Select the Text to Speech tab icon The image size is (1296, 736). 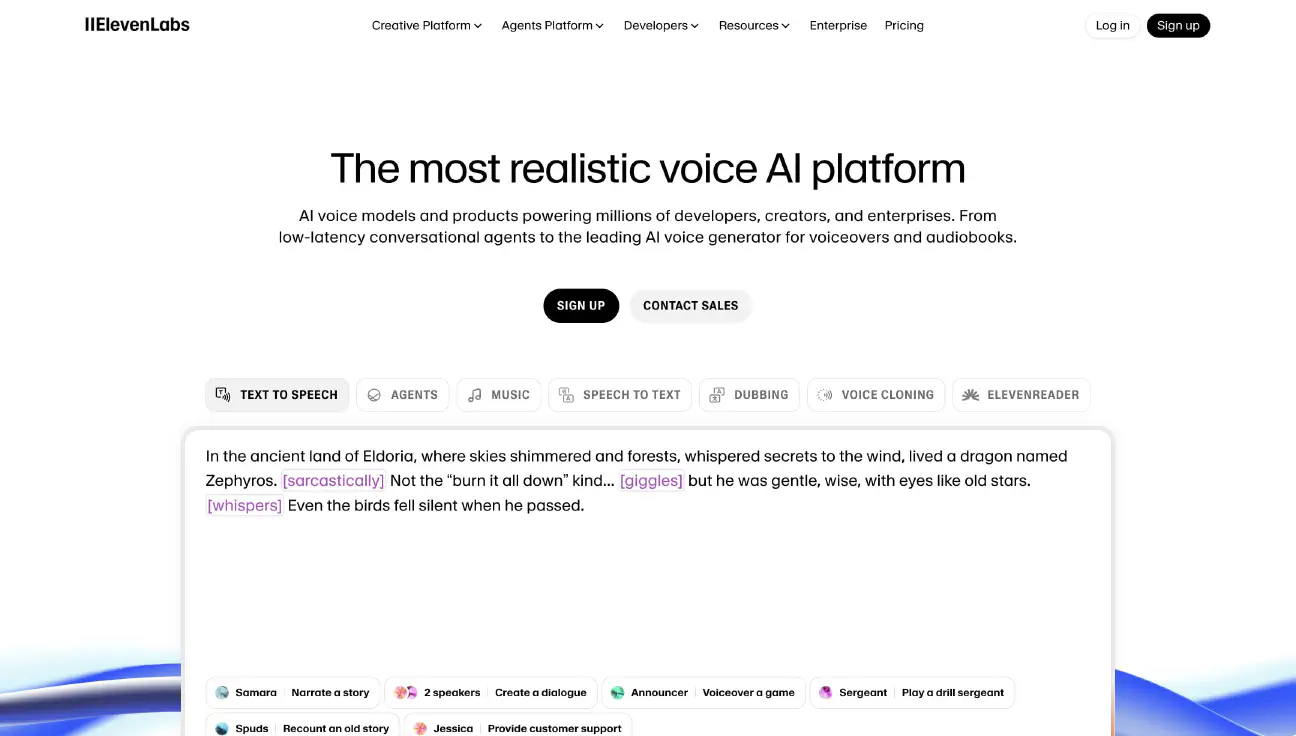coord(223,395)
